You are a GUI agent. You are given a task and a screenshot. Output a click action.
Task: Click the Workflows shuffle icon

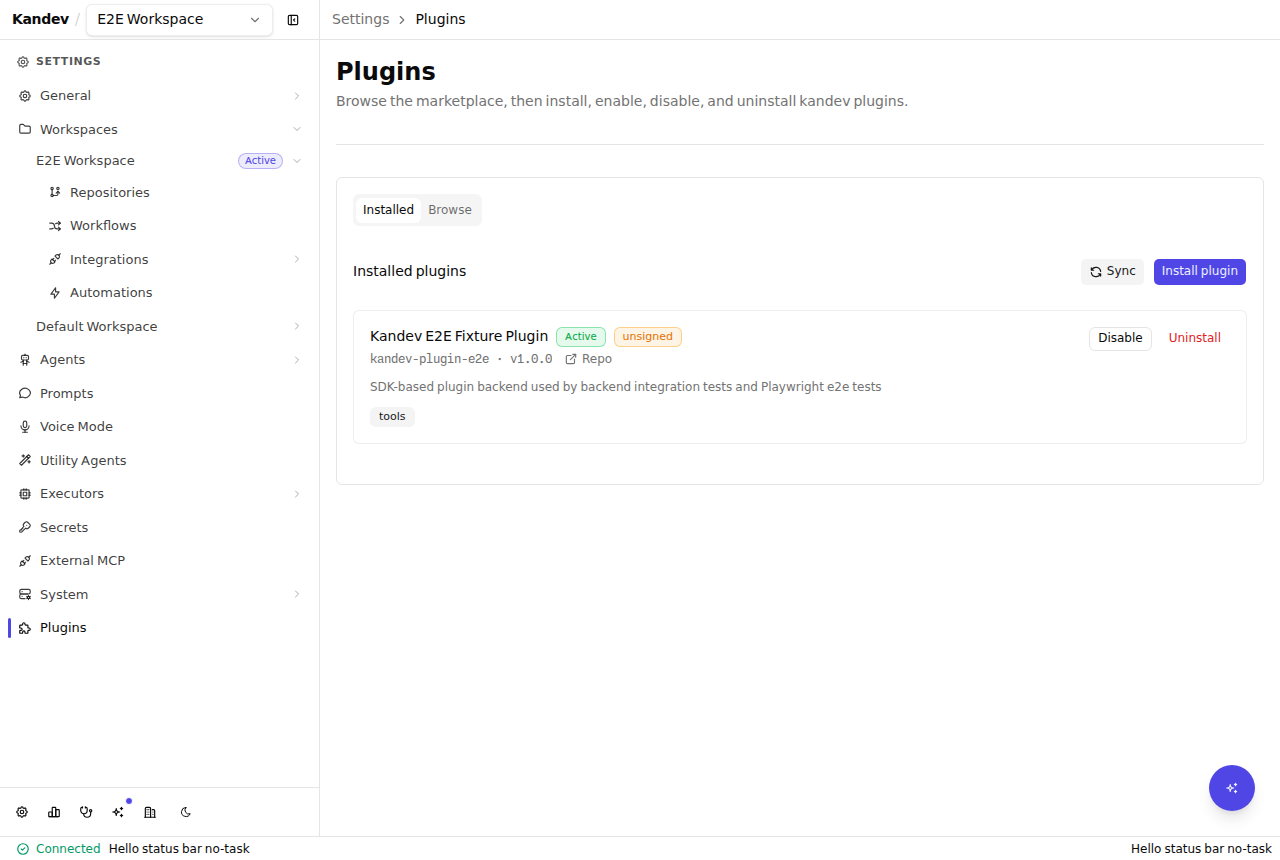55,226
